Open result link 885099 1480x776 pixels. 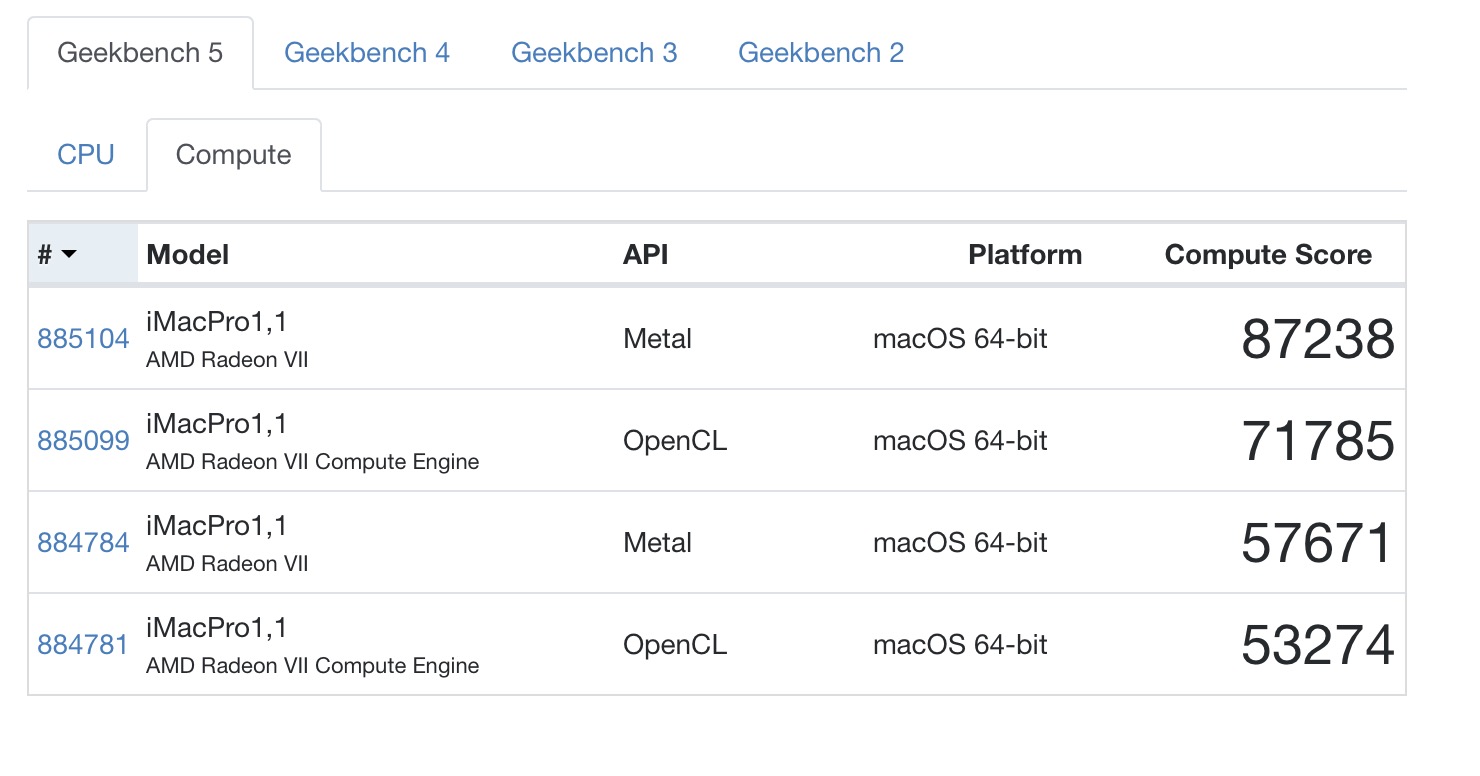click(83, 441)
